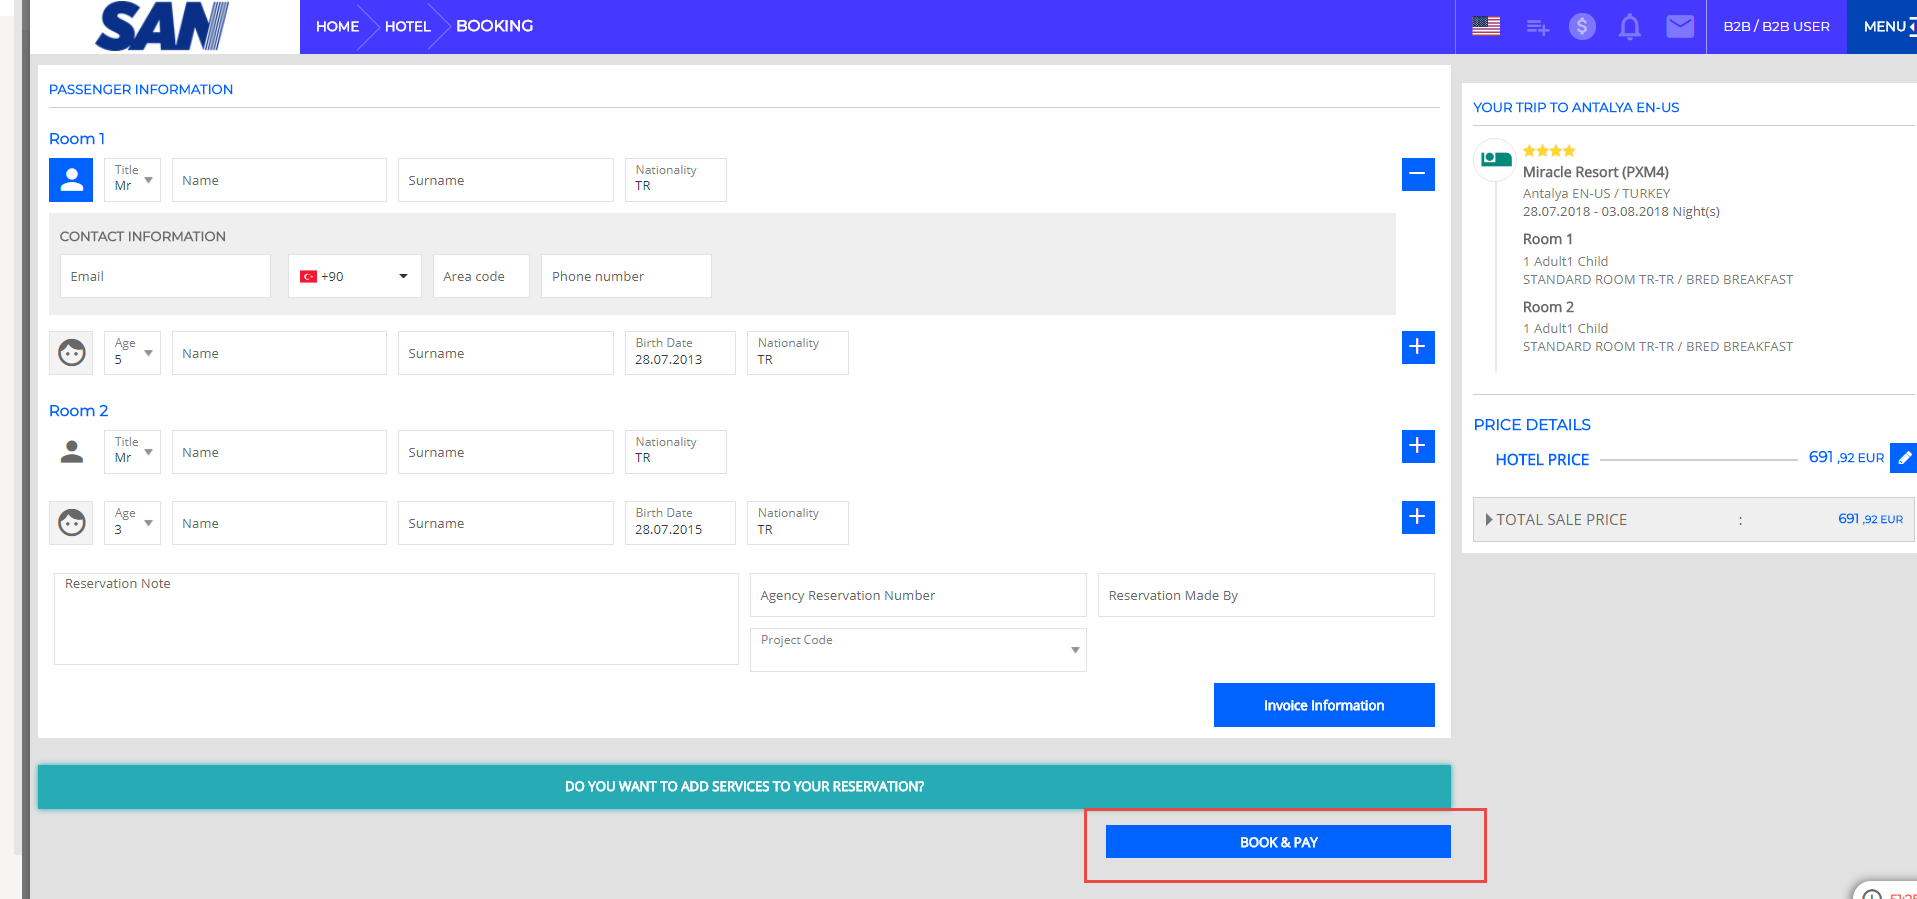Open the +90 country code dropdown
The width and height of the screenshot is (1917, 899).
point(354,277)
